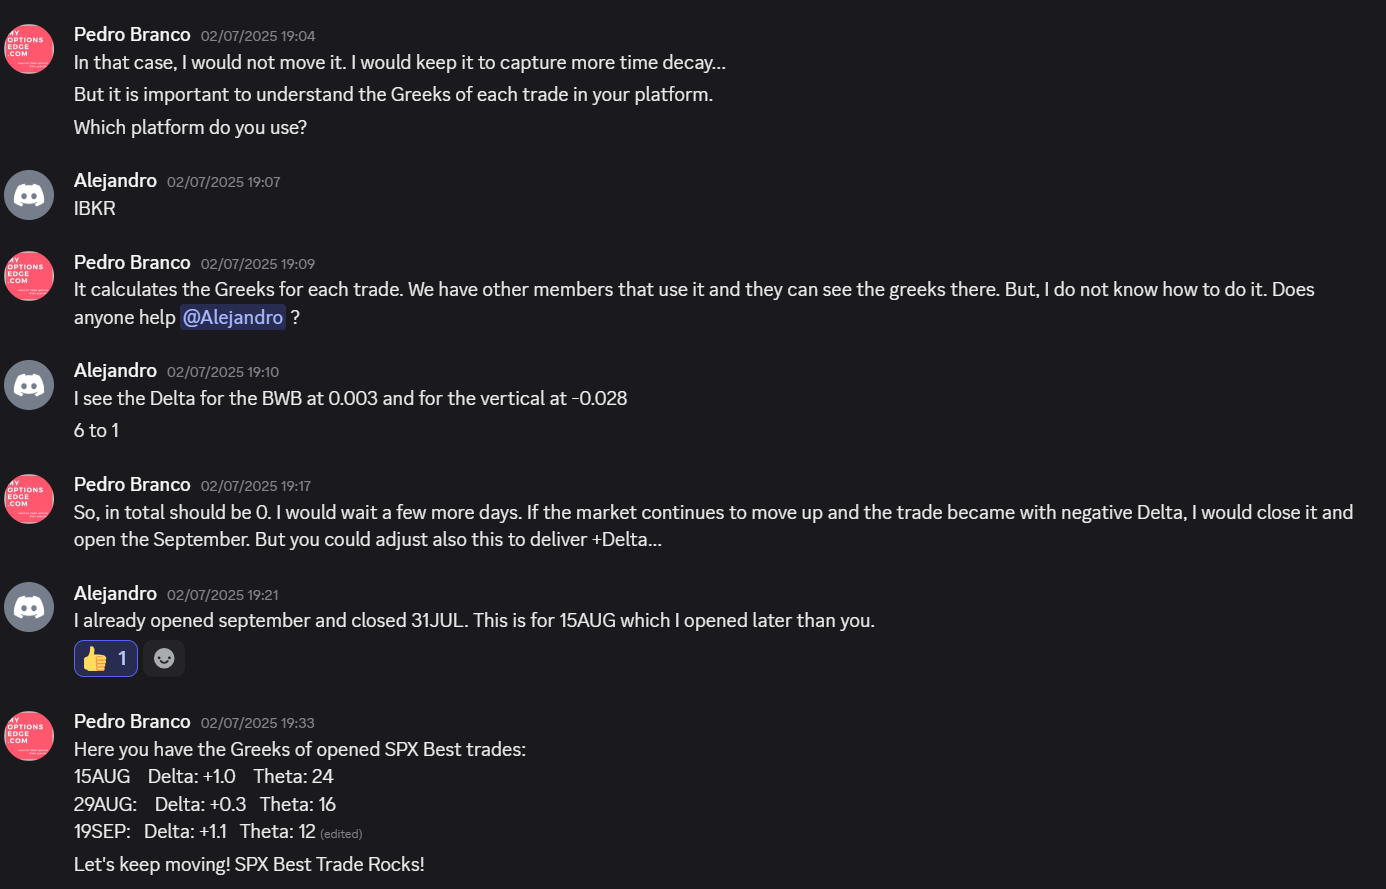The width and height of the screenshot is (1386, 889).
Task: Click the 02/07/2025 19:09 timestamp
Action: coord(257,264)
